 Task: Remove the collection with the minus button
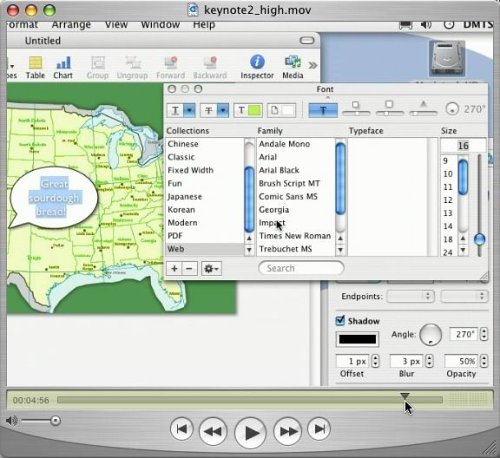[x=189, y=269]
